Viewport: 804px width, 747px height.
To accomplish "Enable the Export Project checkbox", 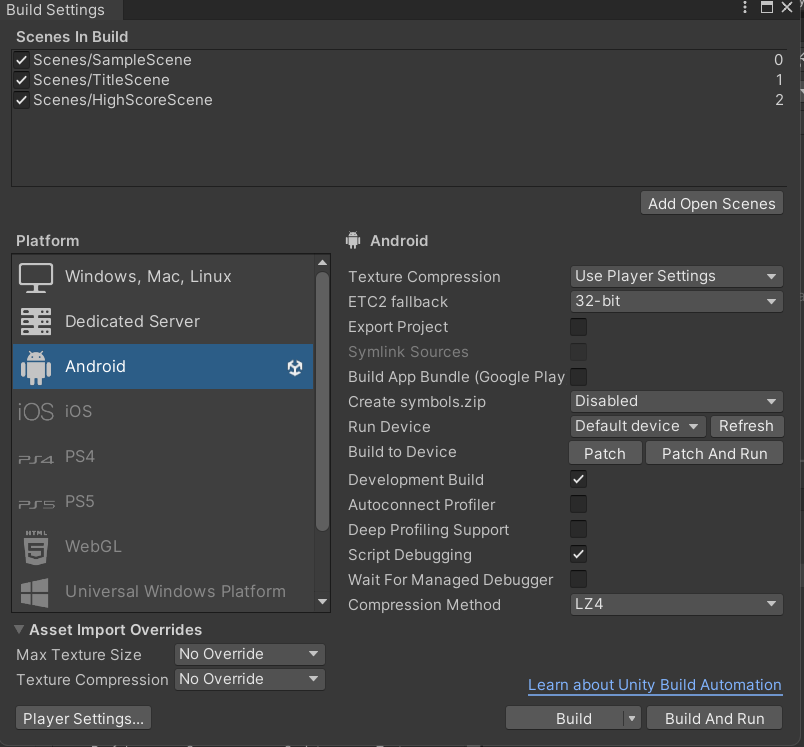I will point(578,327).
